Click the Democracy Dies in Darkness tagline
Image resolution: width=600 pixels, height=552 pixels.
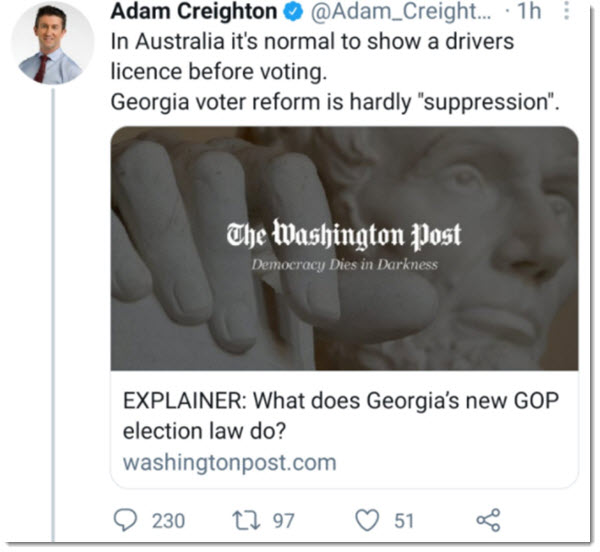click(x=344, y=266)
